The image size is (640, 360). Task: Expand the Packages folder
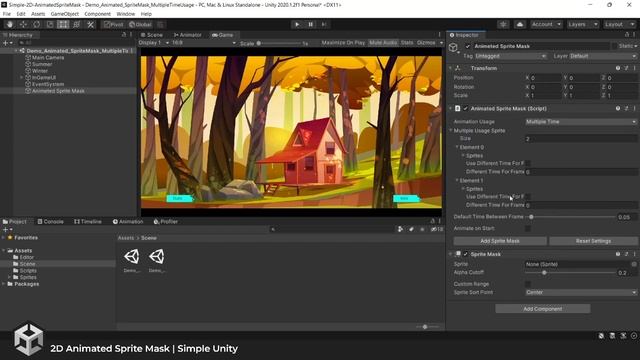coord(4,284)
